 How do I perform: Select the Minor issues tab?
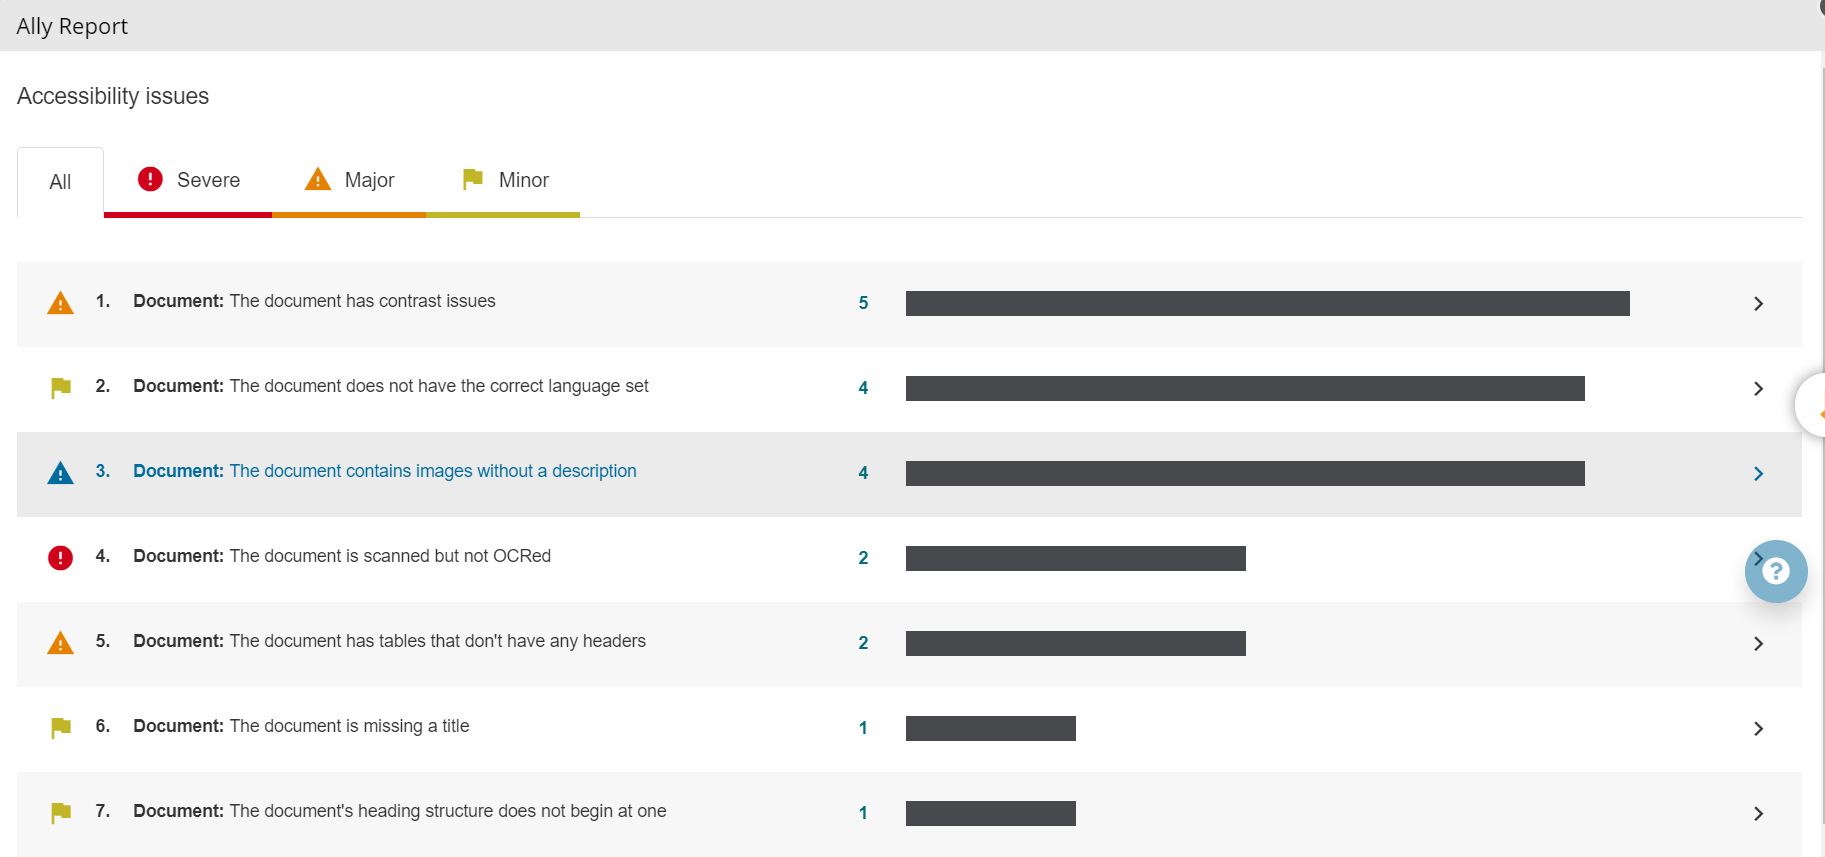(x=505, y=181)
